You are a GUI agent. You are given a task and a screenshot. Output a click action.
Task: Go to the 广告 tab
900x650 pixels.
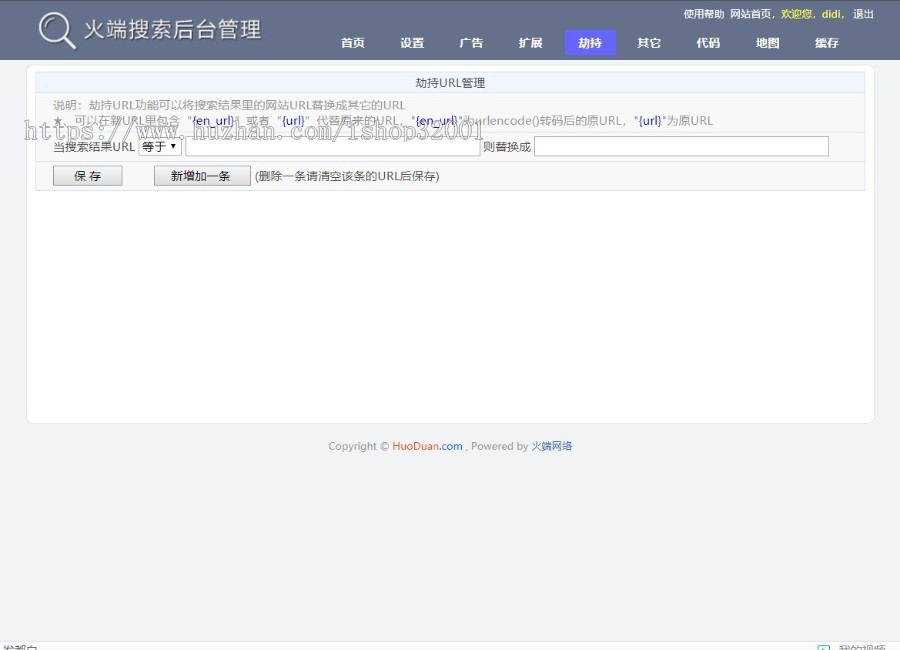click(x=471, y=43)
